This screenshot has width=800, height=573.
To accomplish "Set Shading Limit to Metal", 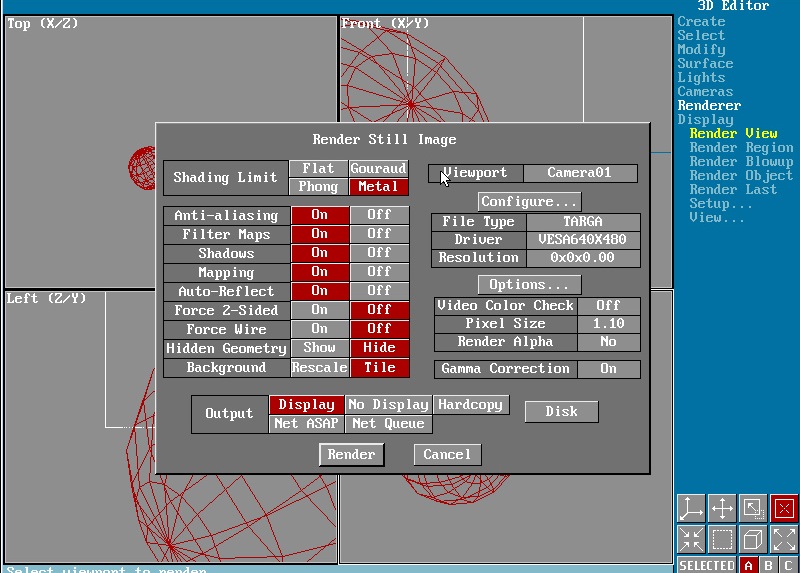I will (x=379, y=187).
